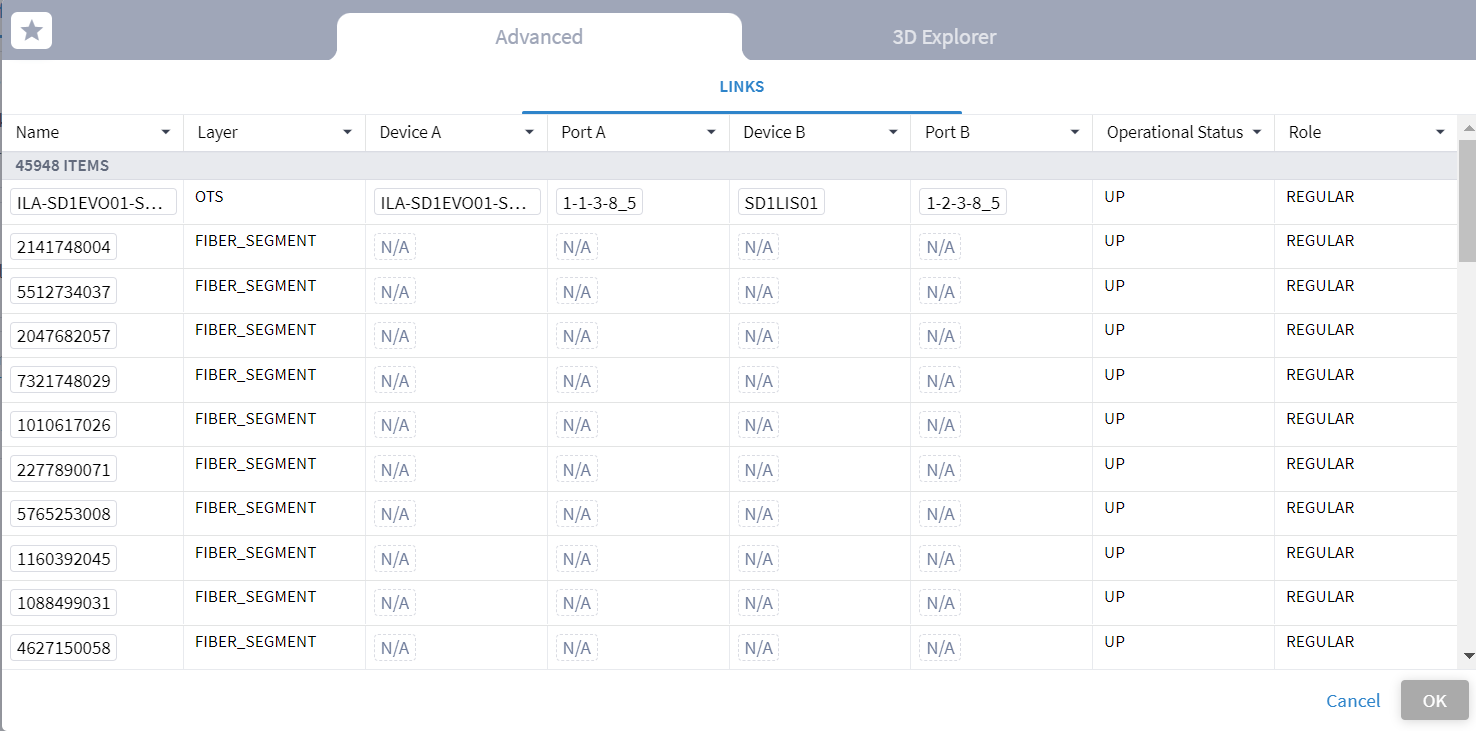Viewport: 1476px width, 731px height.
Task: Select link 5512734037
Action: tap(63, 292)
